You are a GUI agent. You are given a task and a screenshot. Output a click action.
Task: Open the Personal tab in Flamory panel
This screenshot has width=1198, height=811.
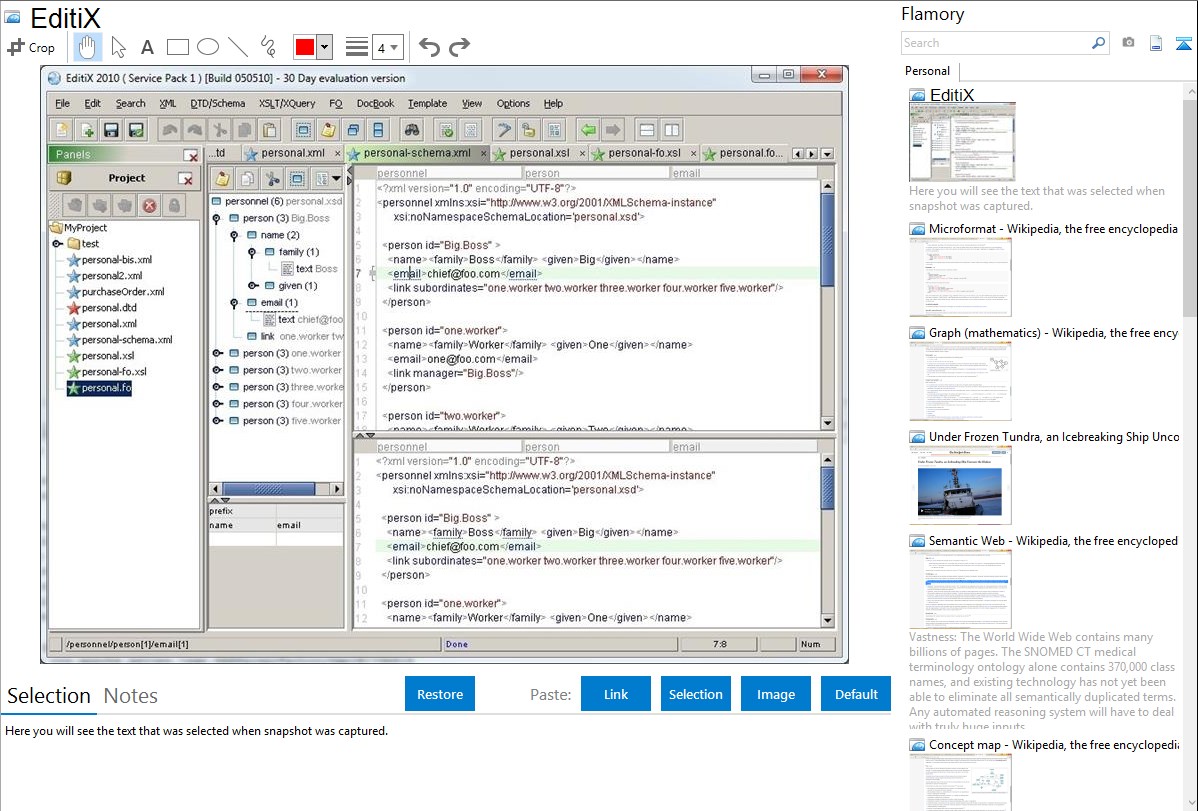pos(927,71)
